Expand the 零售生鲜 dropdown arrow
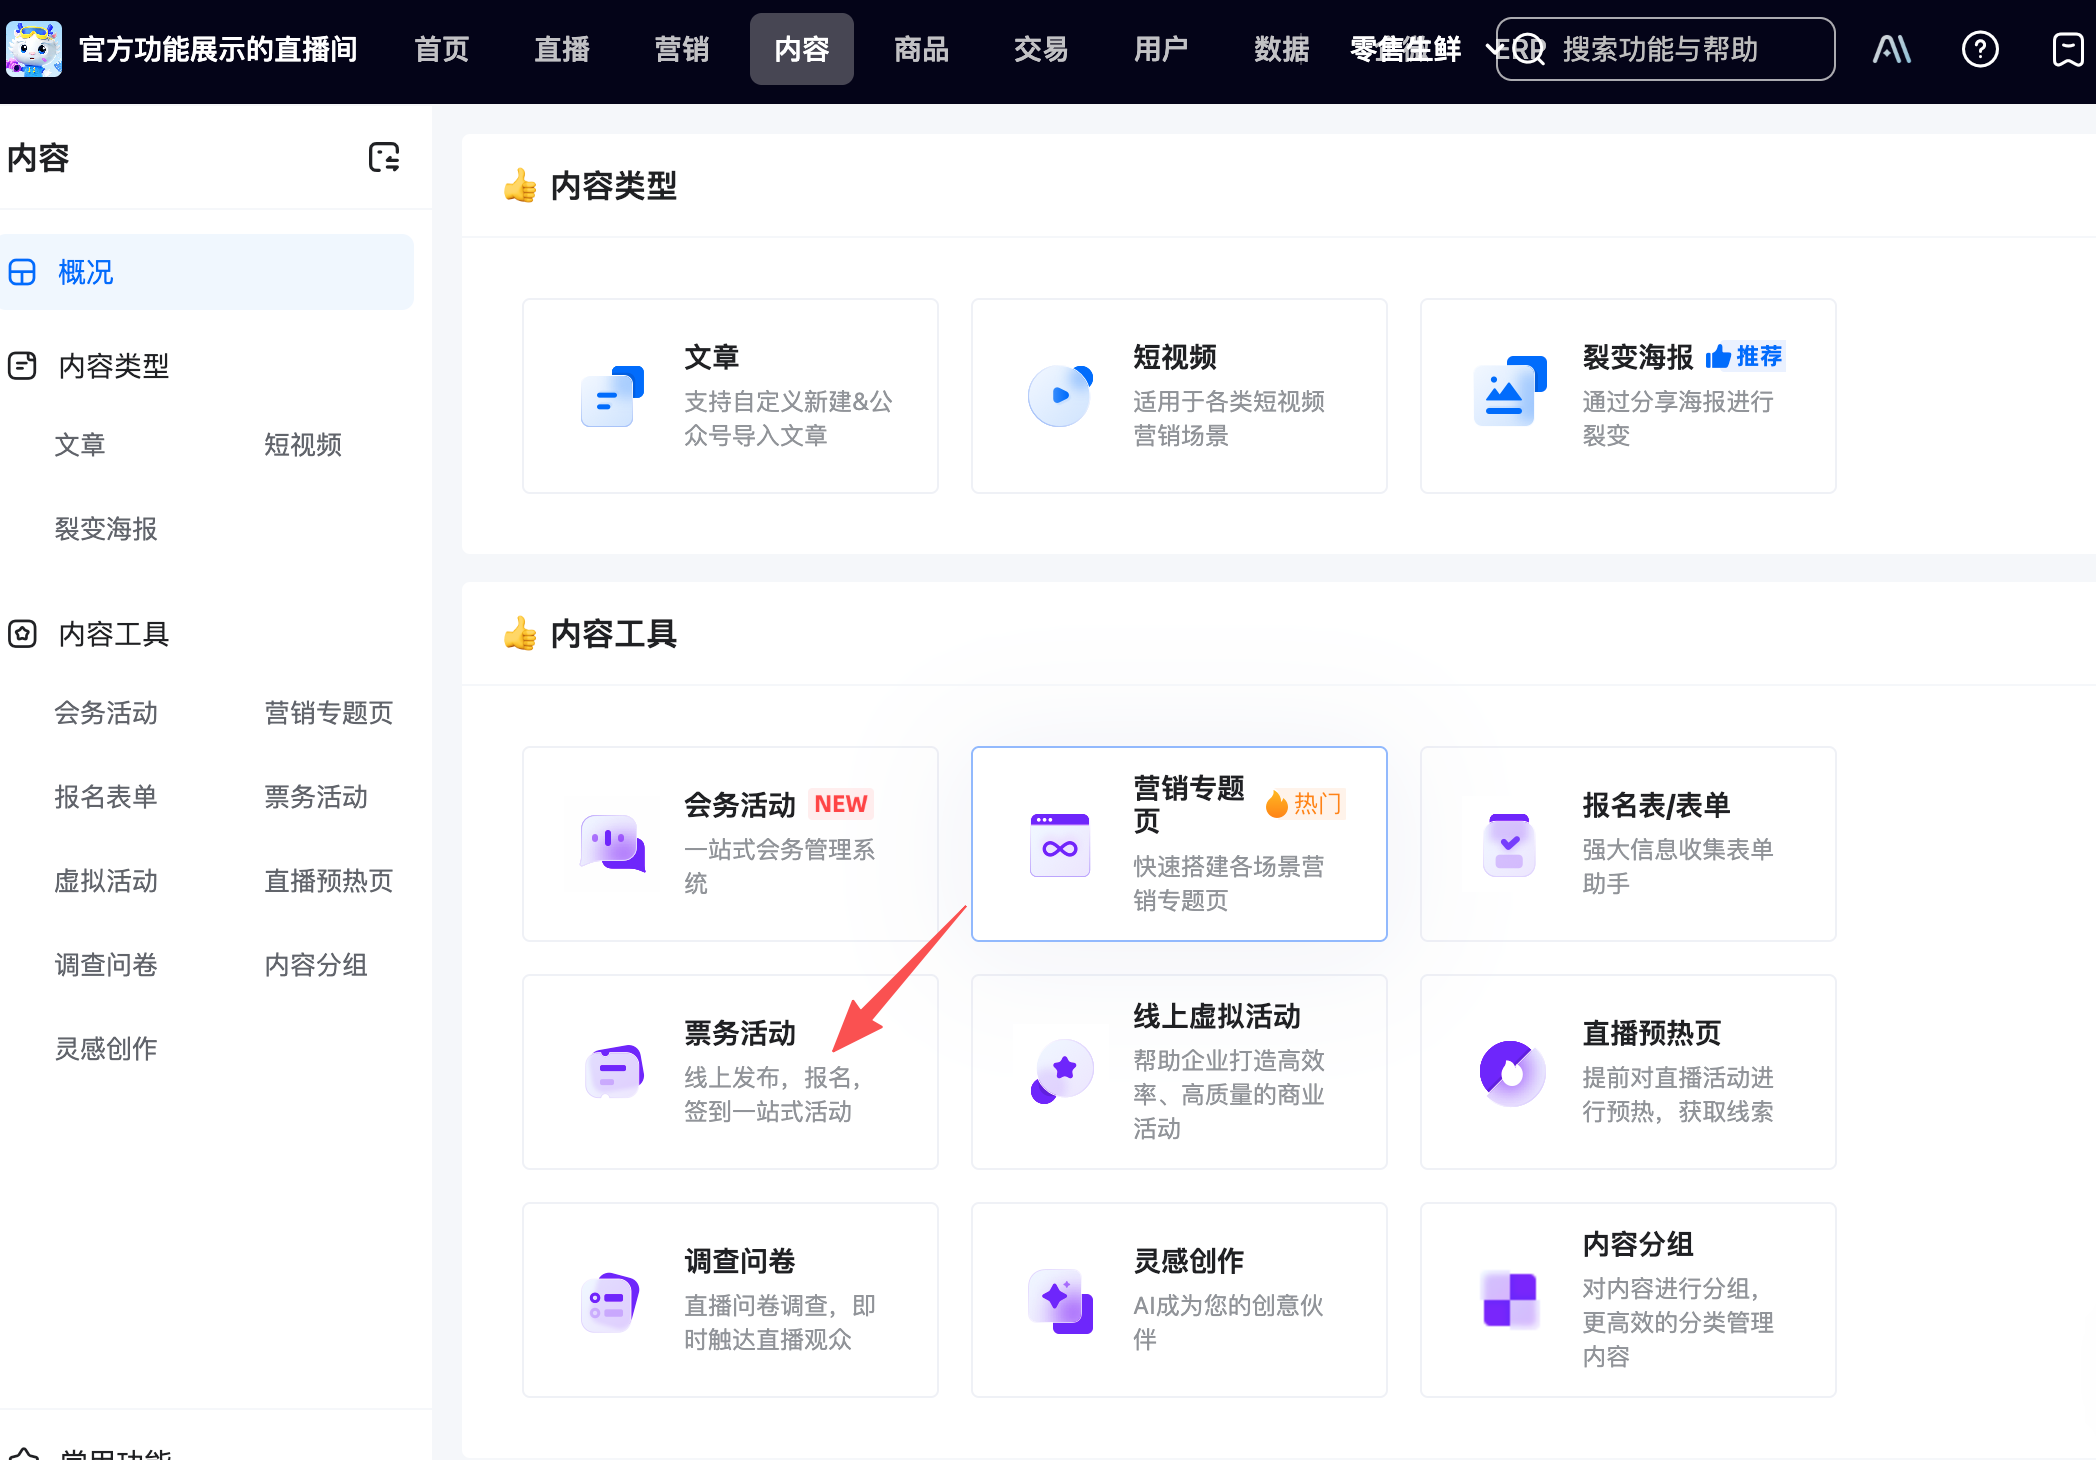Image resolution: width=2096 pixels, height=1460 pixels. (x=1493, y=47)
